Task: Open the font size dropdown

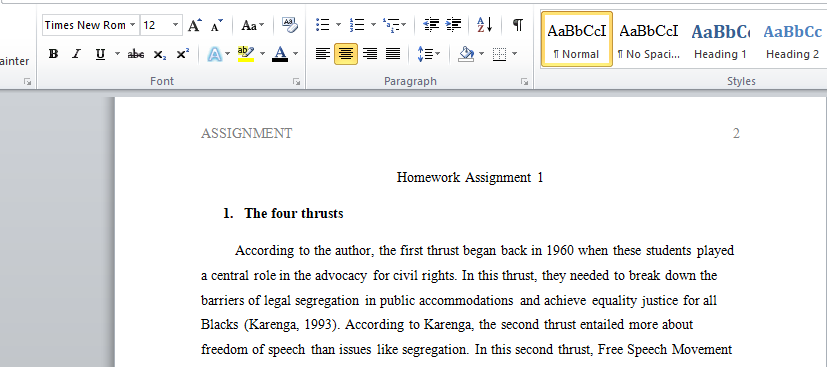Action: pyautogui.click(x=176, y=25)
